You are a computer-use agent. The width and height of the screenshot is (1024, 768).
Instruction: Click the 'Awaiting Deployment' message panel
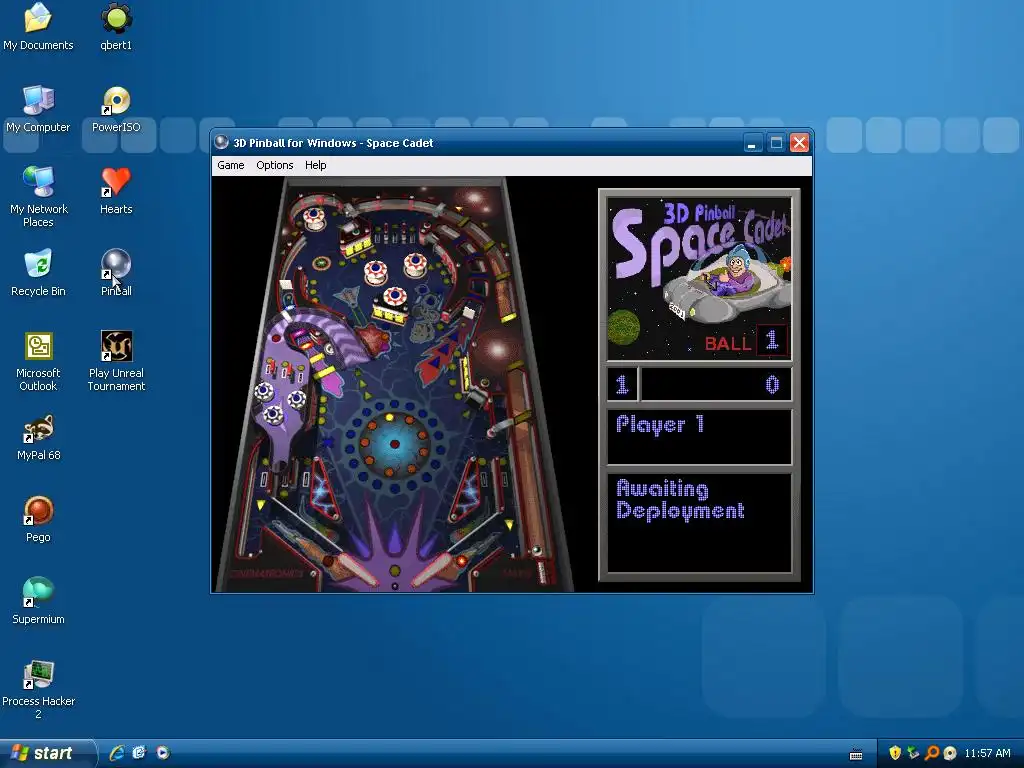pos(699,523)
